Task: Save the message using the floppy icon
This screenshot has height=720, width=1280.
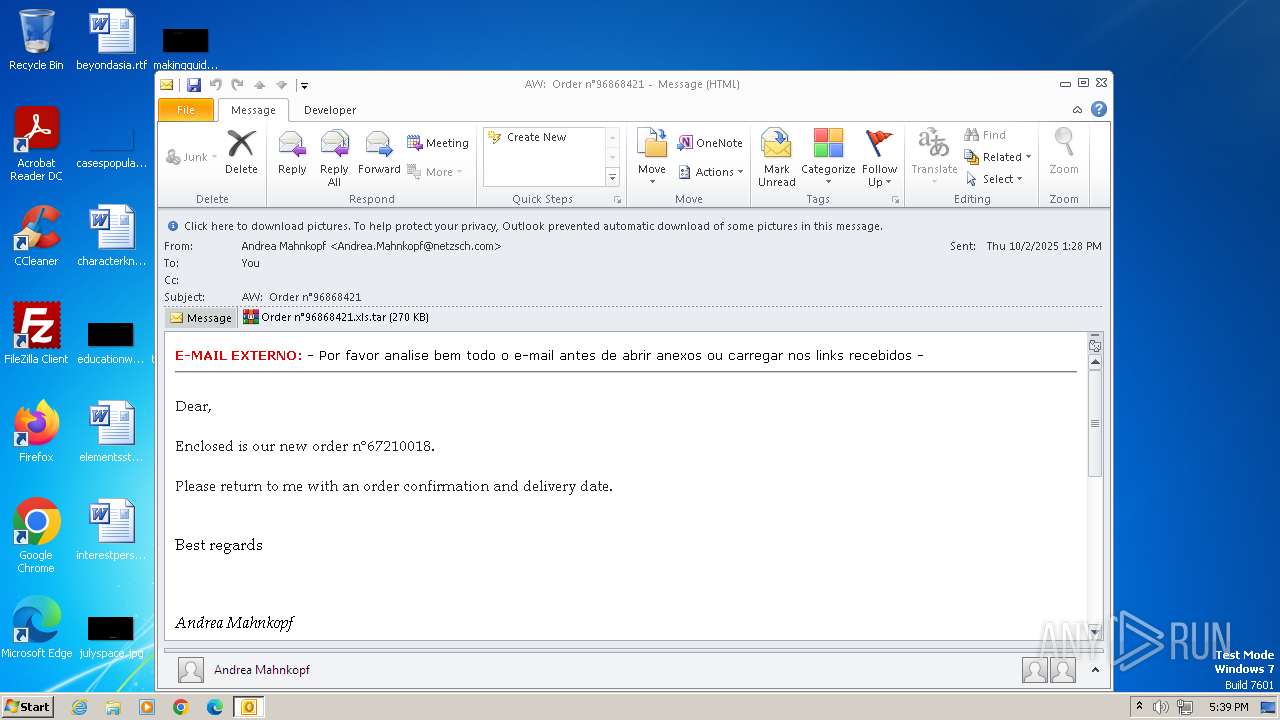Action: (194, 85)
